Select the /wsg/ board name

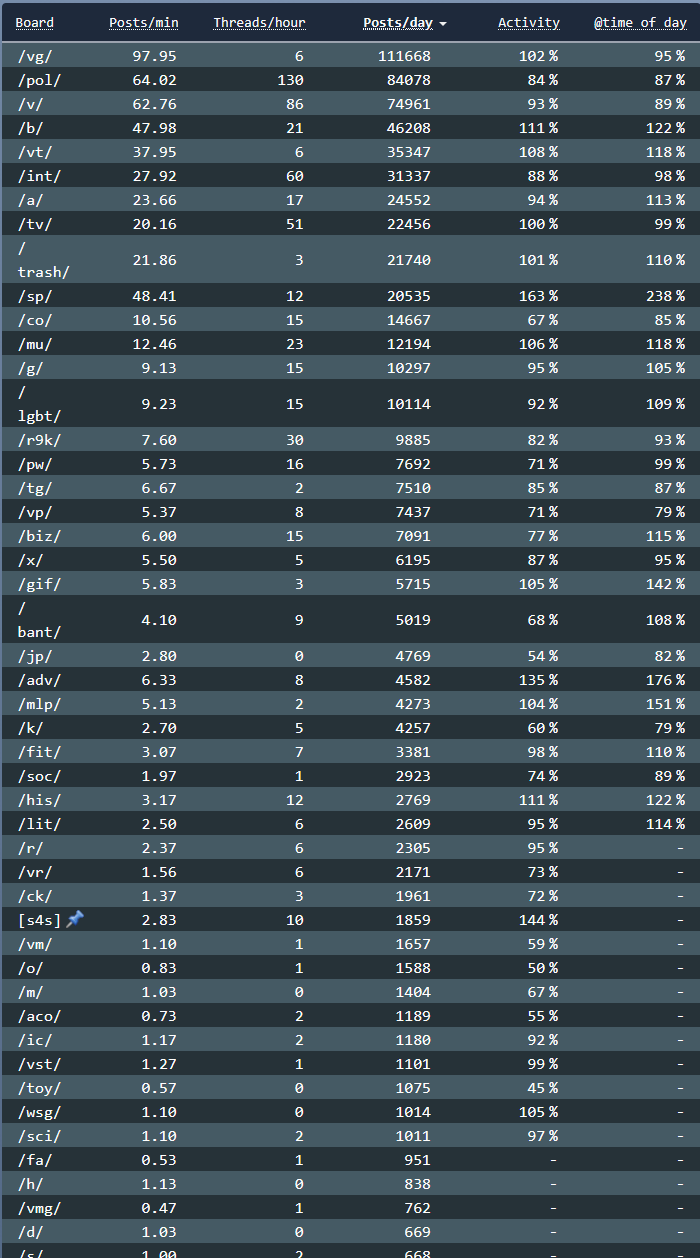39,1112
